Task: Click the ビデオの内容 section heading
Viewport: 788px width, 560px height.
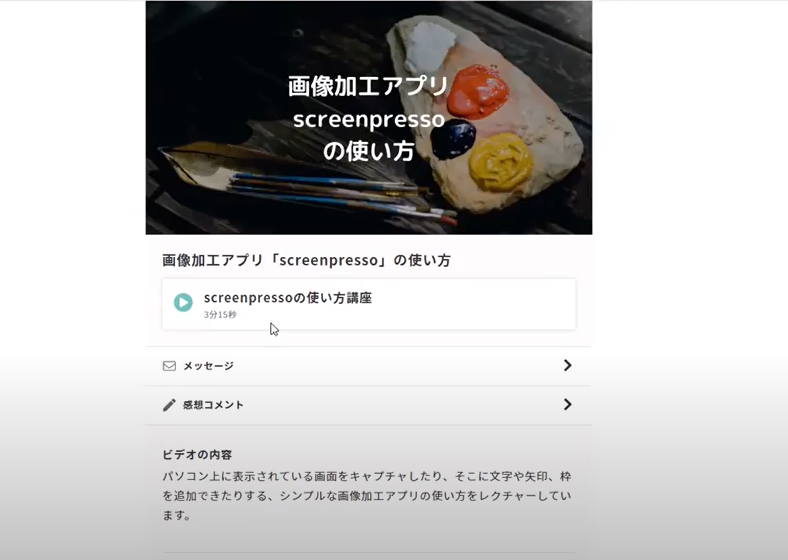Action: coord(197,455)
